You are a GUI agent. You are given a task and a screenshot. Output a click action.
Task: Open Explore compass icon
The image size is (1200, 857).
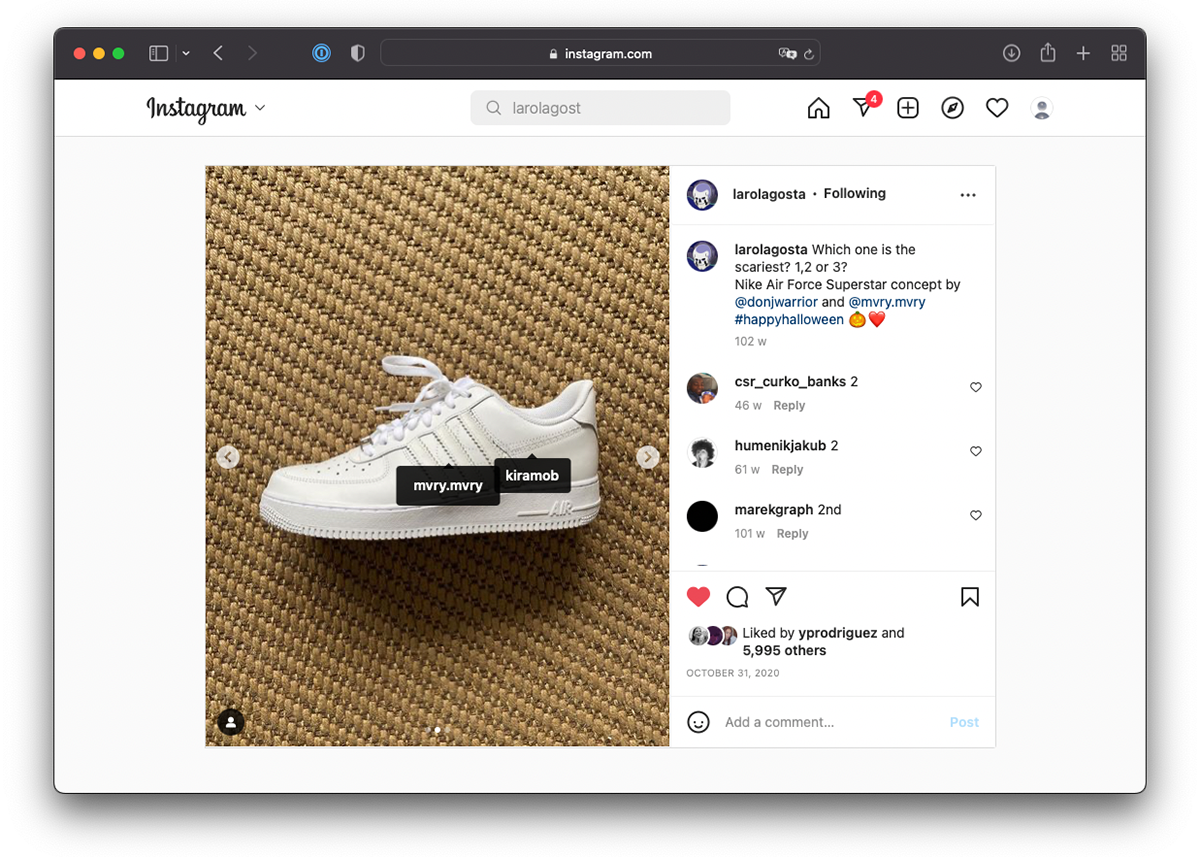[x=953, y=108]
